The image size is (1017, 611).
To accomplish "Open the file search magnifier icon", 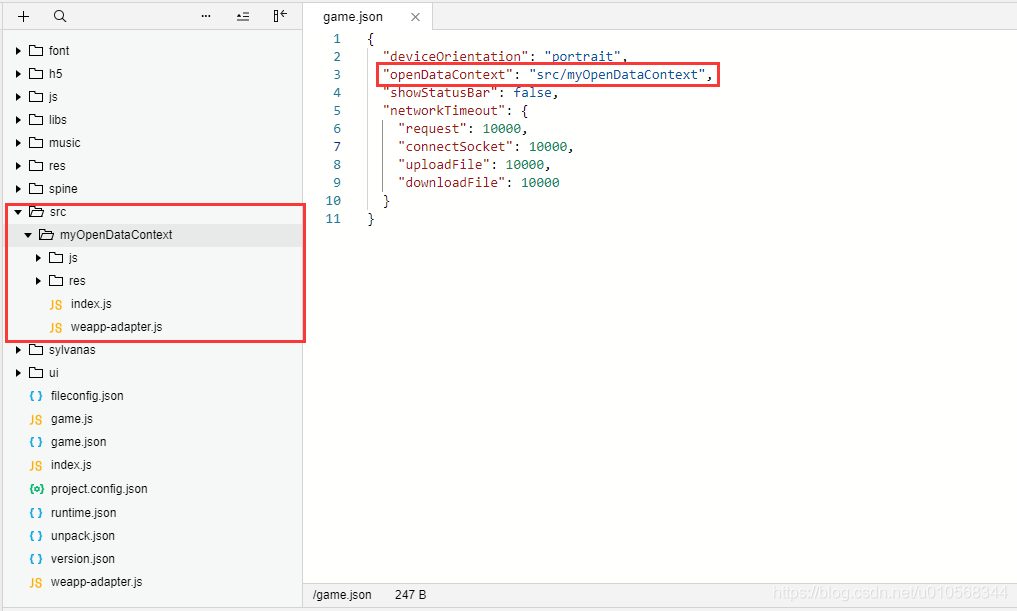I will (x=60, y=16).
